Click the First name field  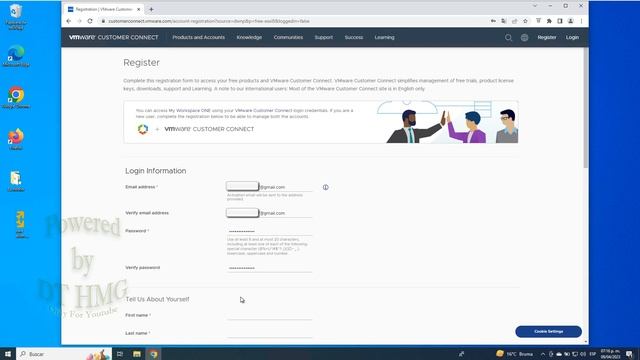[x=269, y=315]
